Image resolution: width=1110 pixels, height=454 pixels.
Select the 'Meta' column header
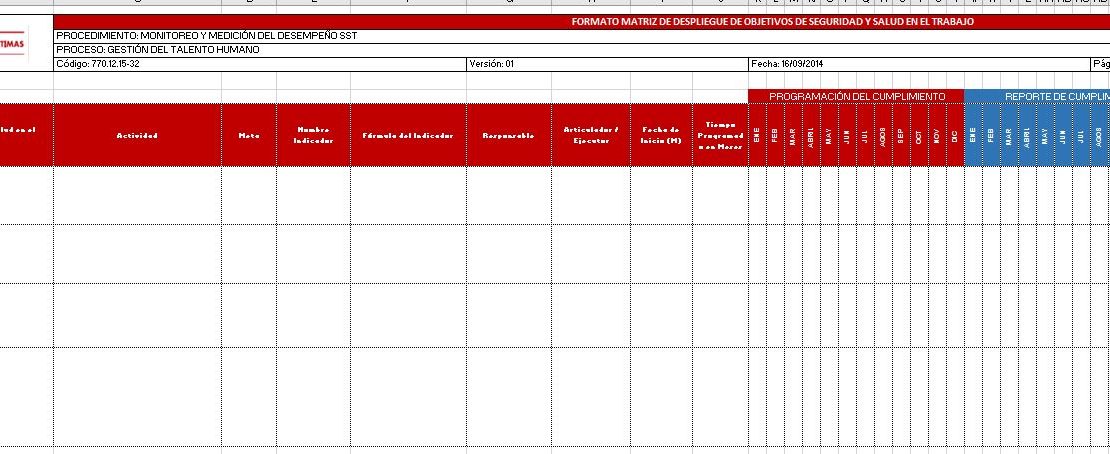pyautogui.click(x=249, y=135)
